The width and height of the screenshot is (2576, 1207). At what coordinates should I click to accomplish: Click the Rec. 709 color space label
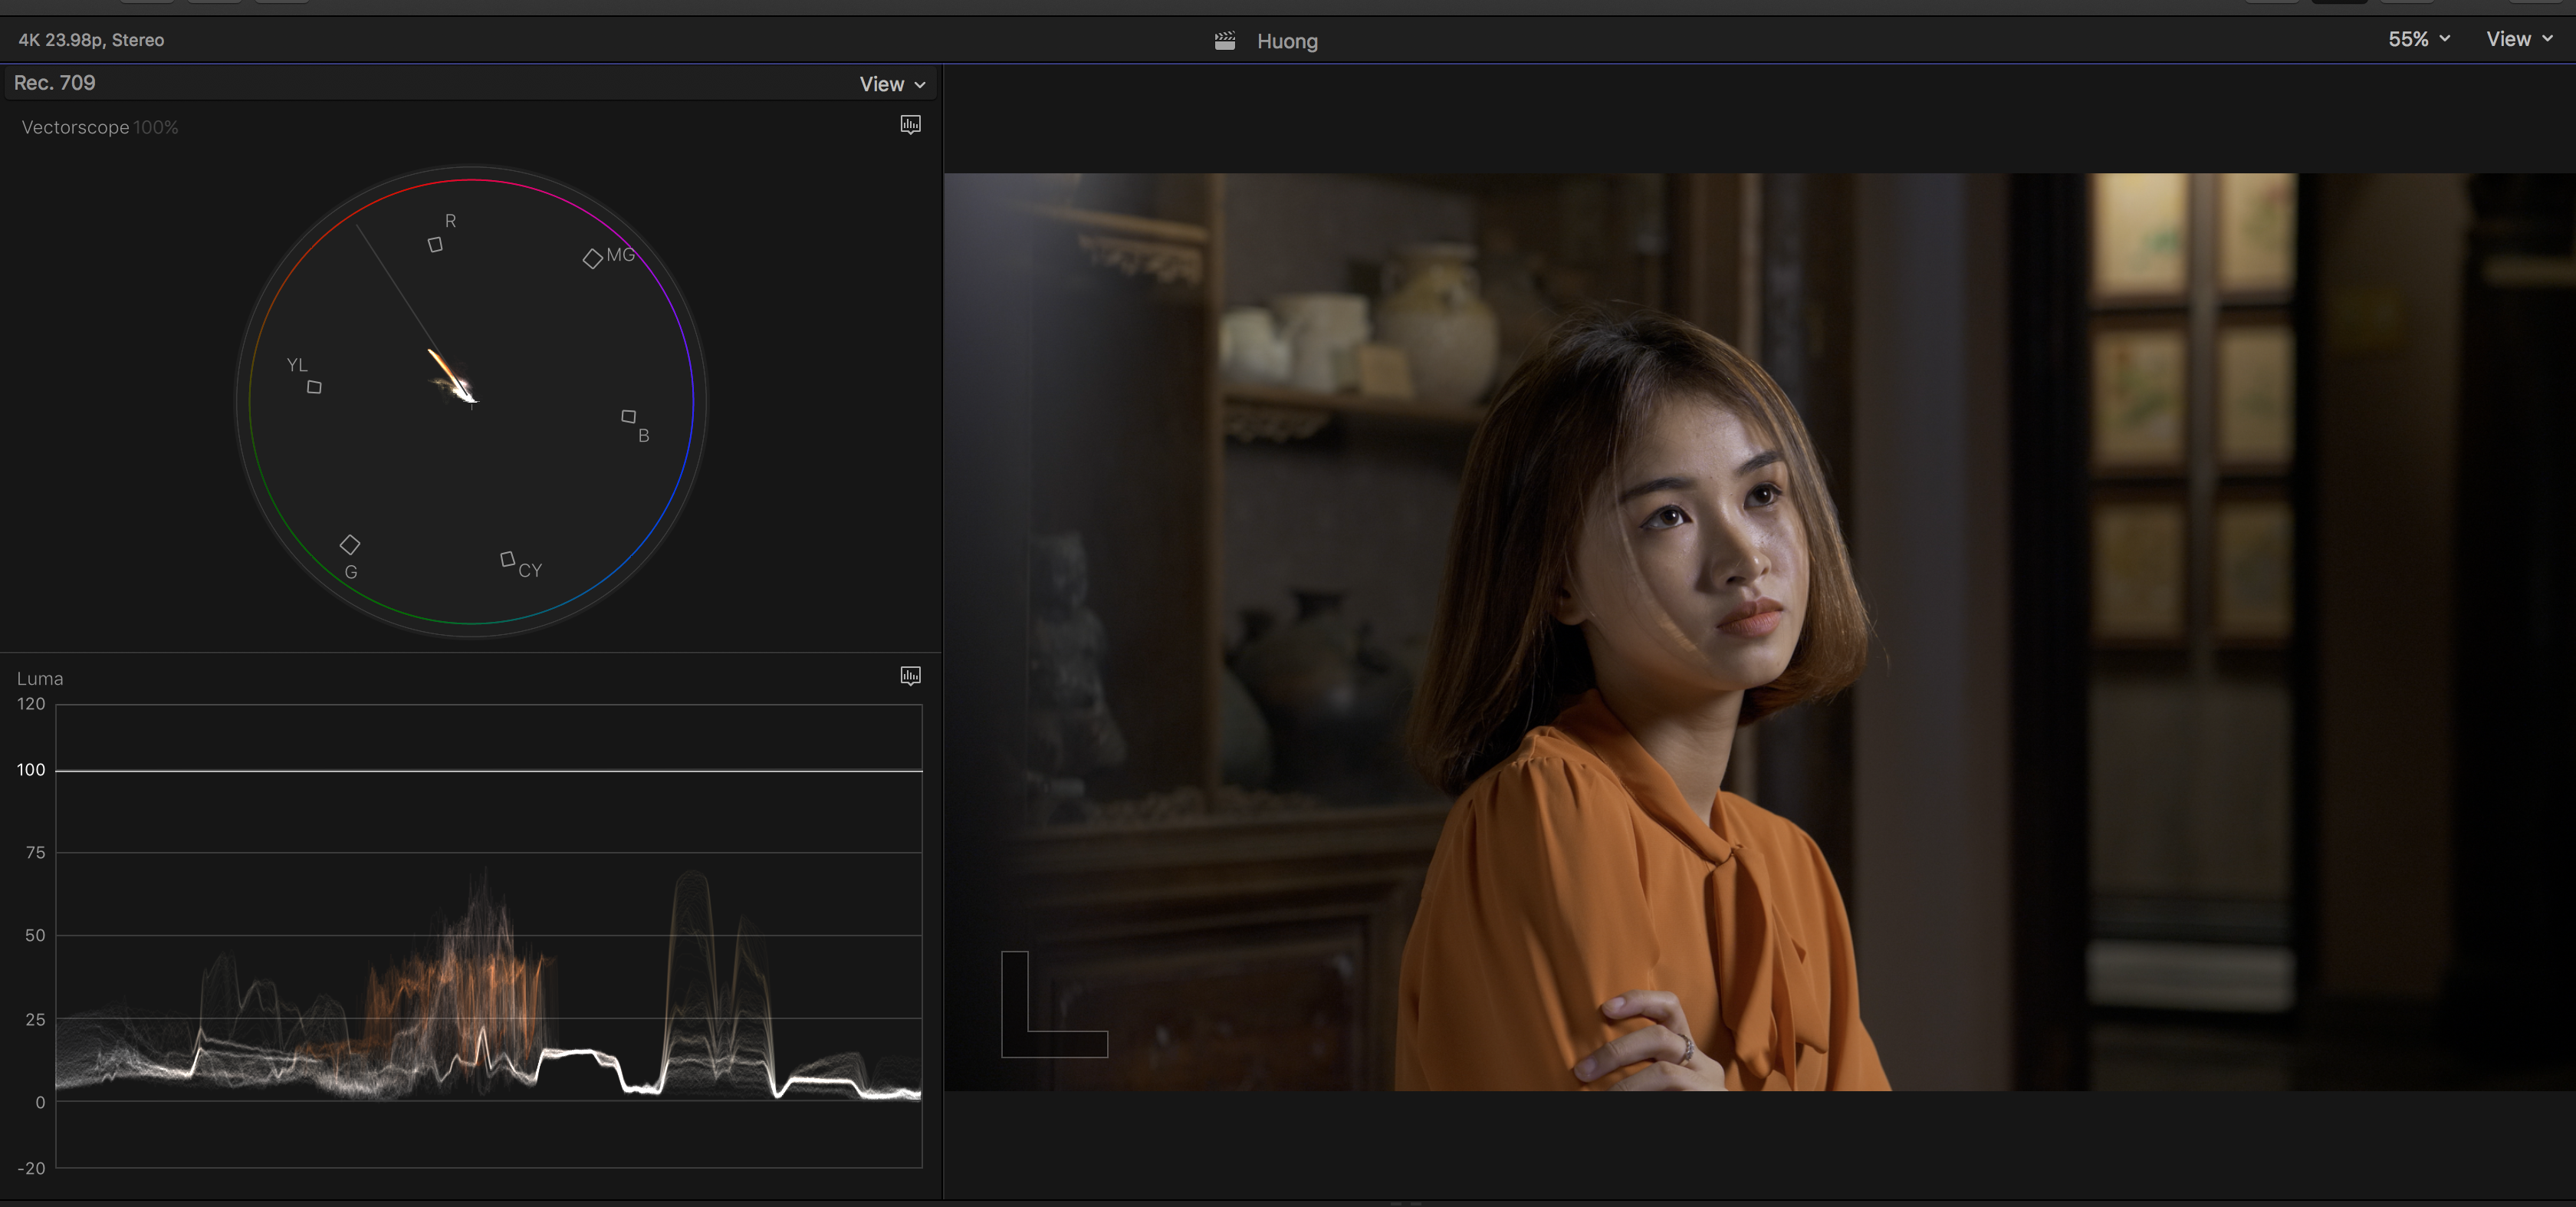[x=55, y=83]
